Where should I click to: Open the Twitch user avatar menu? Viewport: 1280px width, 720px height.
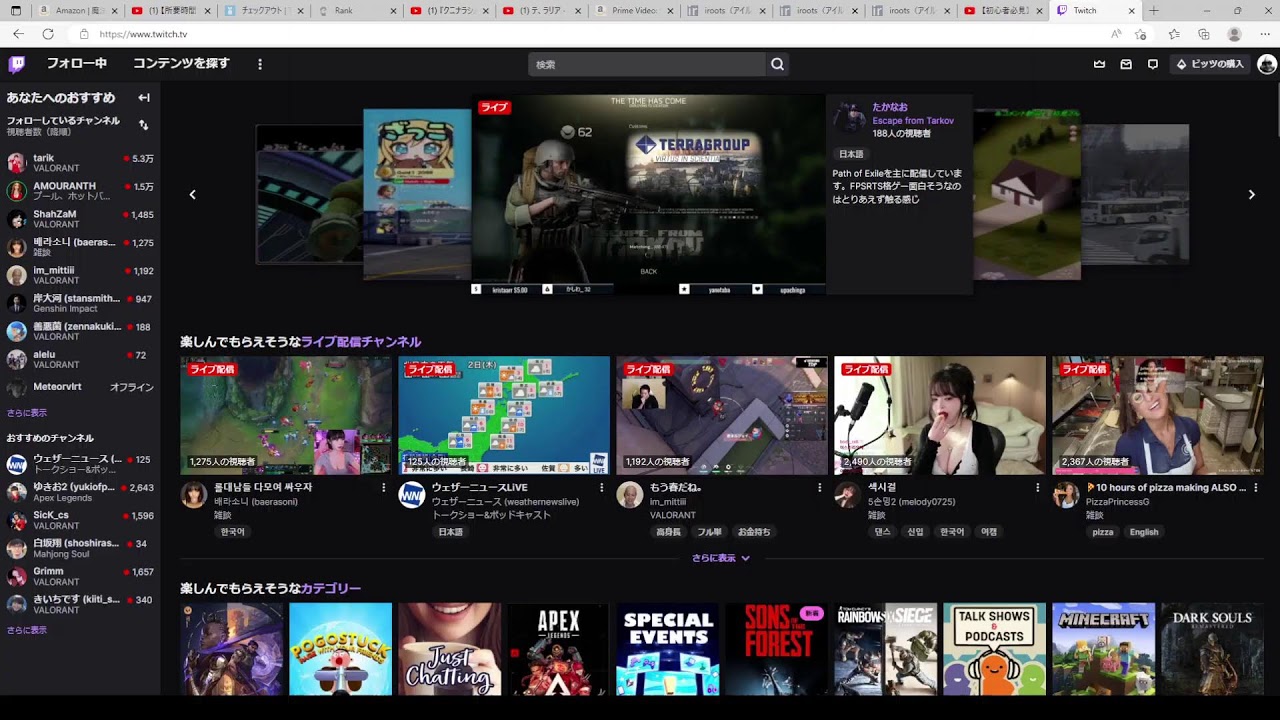click(1267, 64)
